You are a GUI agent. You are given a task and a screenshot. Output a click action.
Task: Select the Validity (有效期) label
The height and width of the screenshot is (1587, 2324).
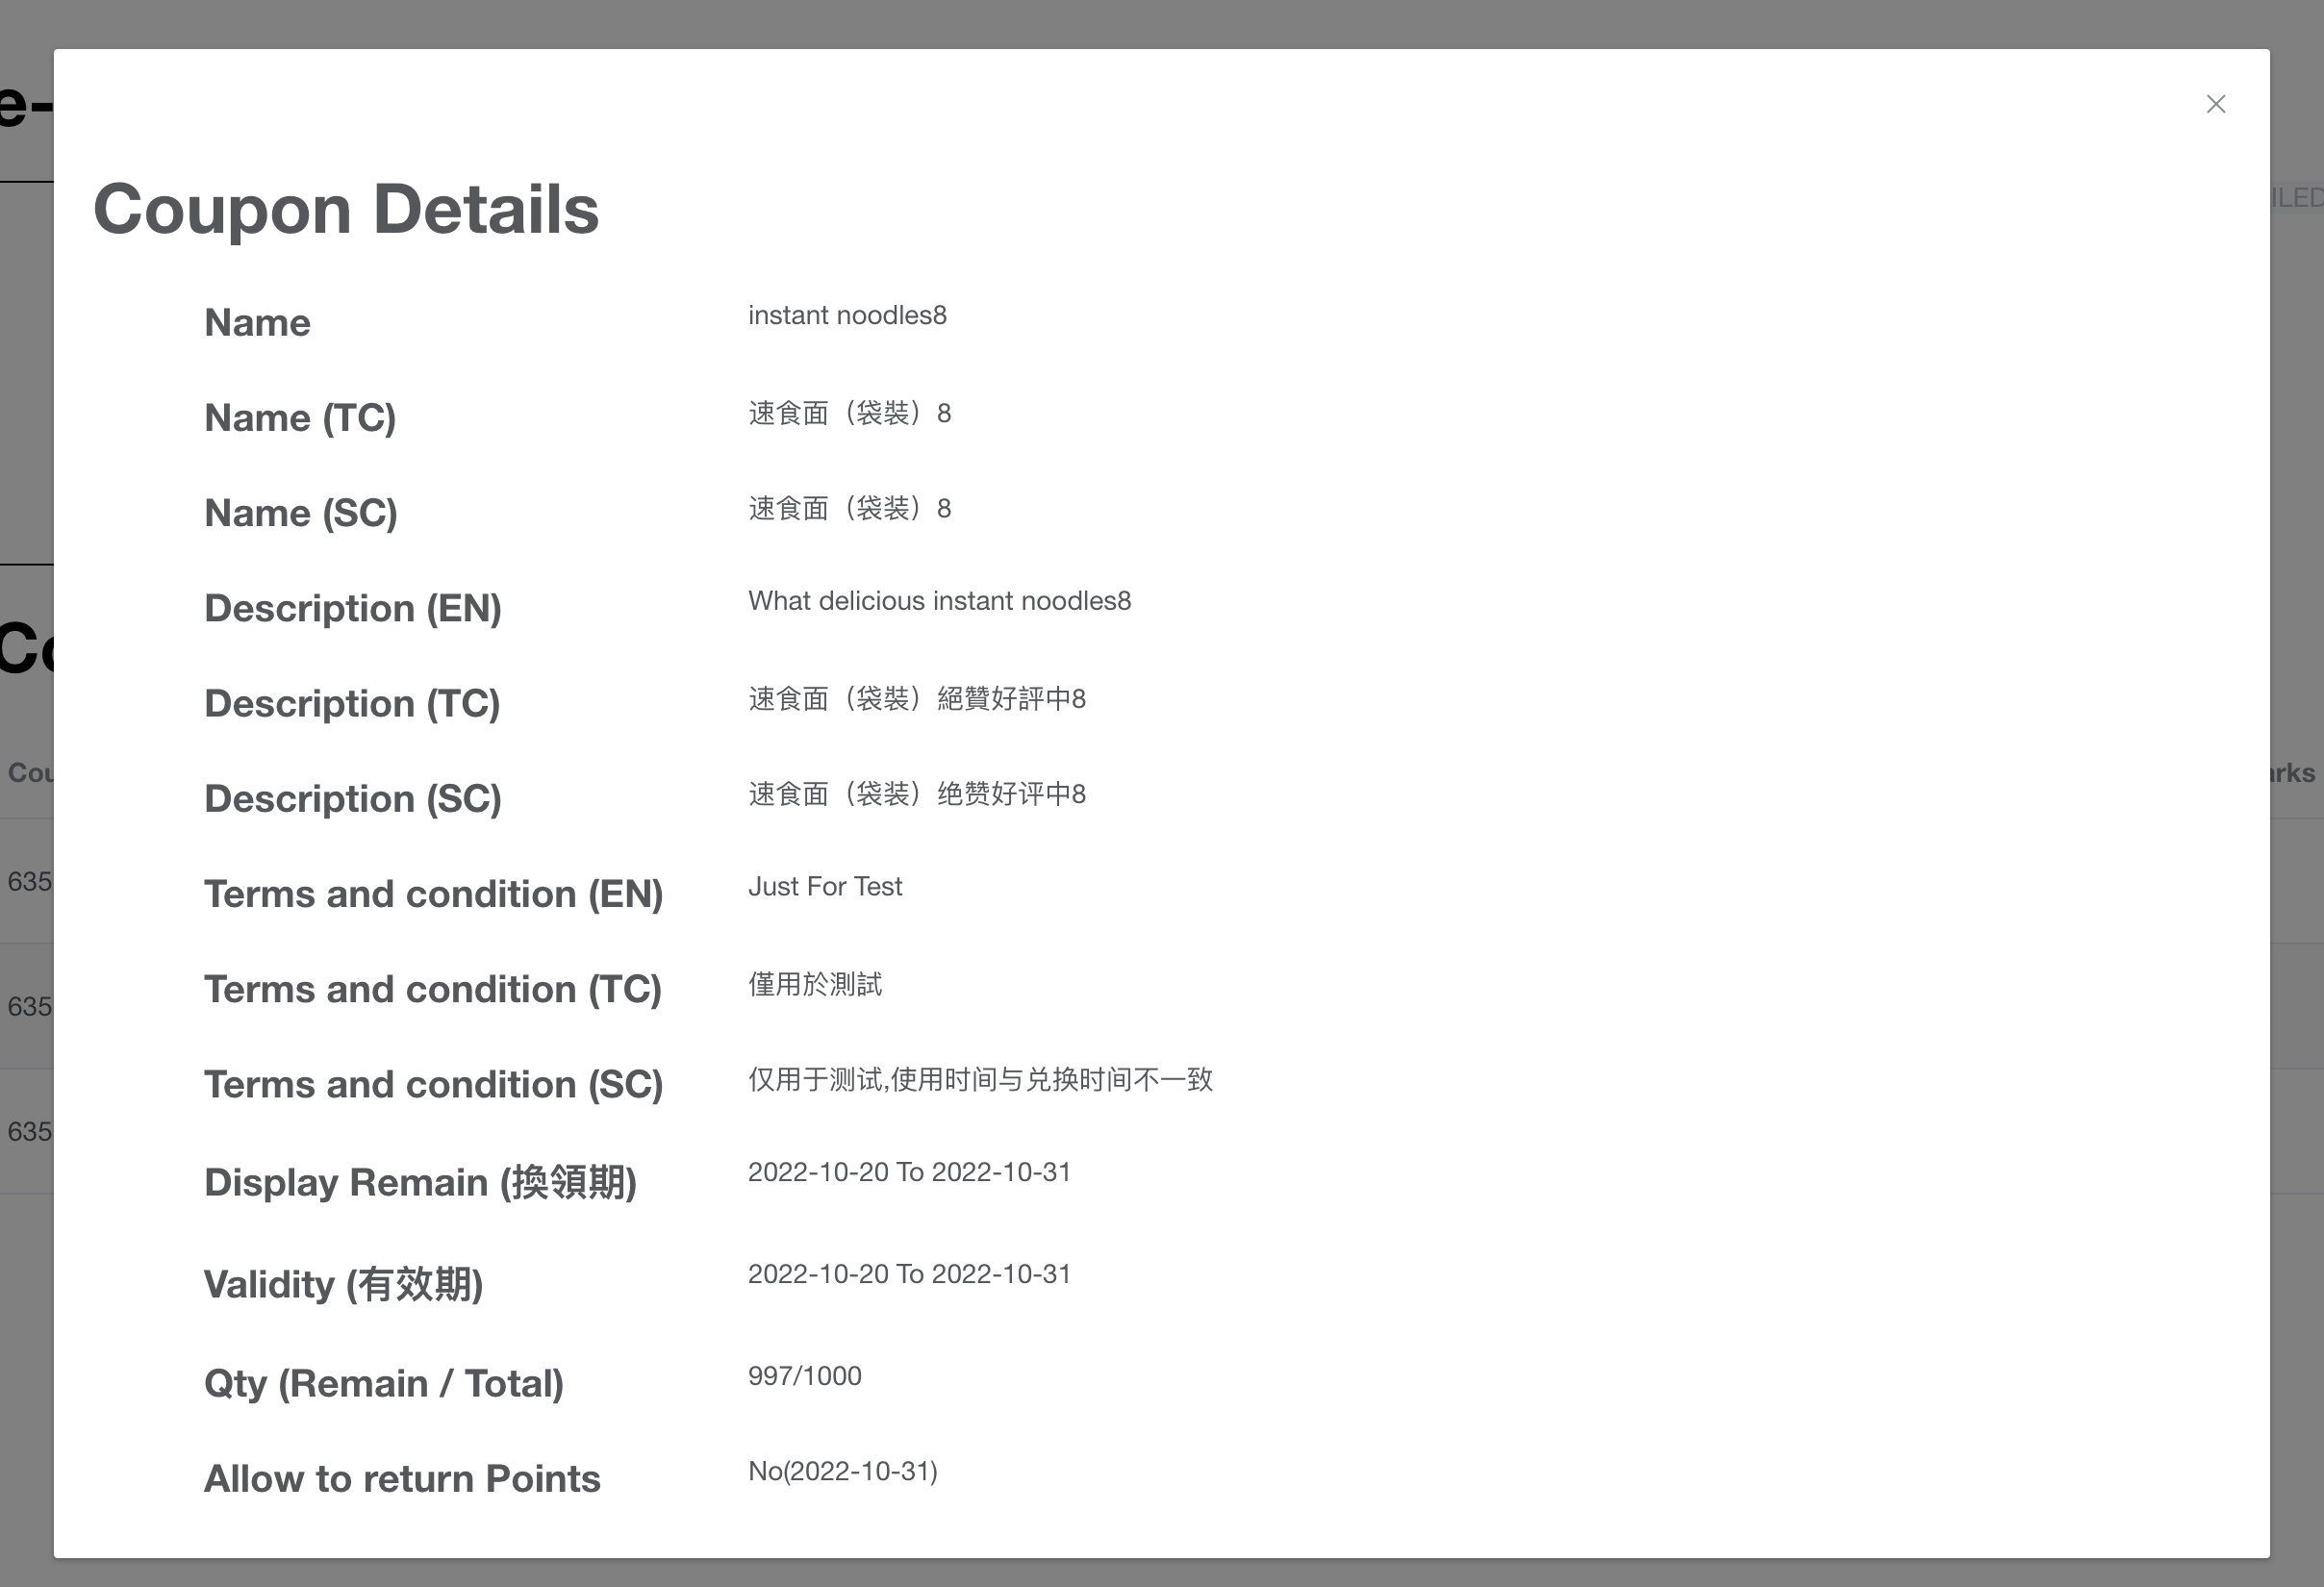pos(343,1285)
